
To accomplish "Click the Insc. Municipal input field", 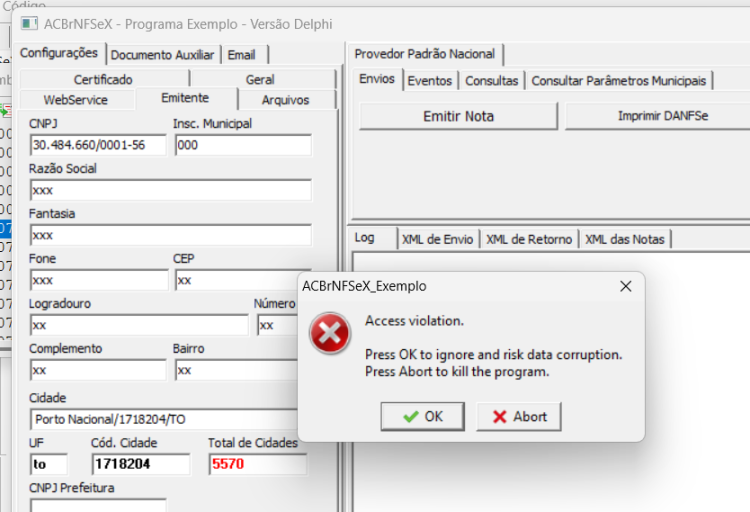I will pyautogui.click(x=243, y=145).
